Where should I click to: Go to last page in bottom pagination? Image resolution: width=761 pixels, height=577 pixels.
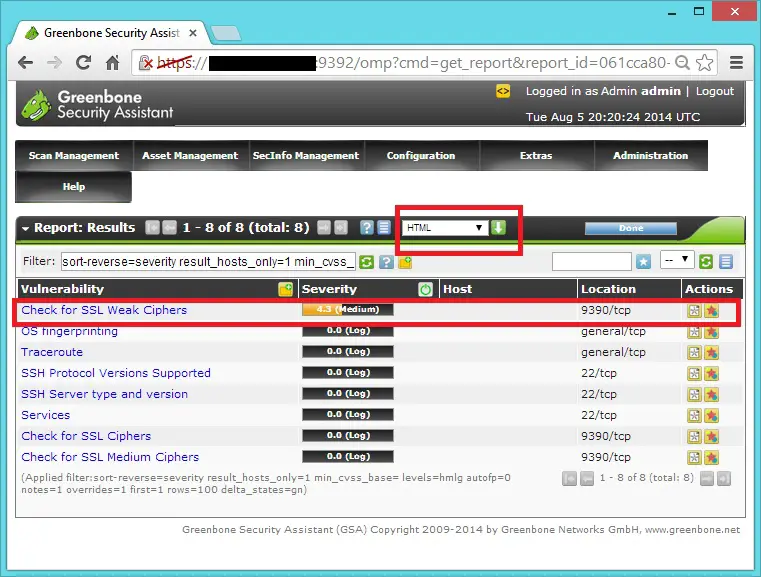point(724,478)
